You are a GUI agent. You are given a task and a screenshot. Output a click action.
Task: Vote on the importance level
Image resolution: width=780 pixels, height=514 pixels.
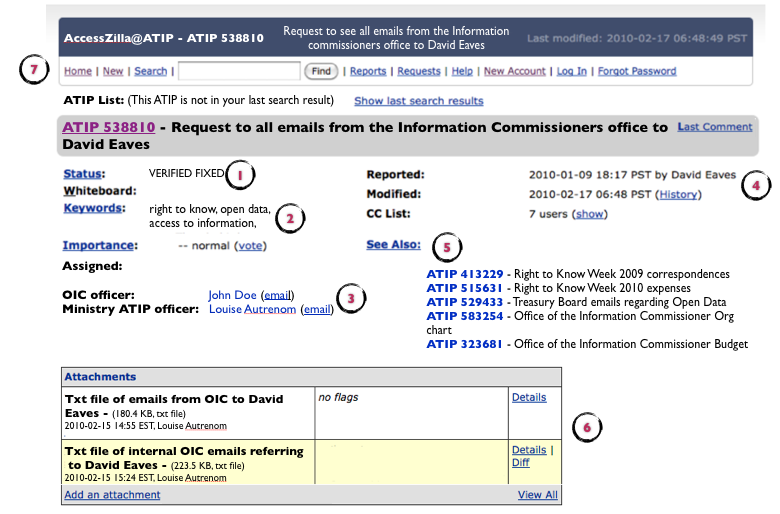tap(250, 245)
